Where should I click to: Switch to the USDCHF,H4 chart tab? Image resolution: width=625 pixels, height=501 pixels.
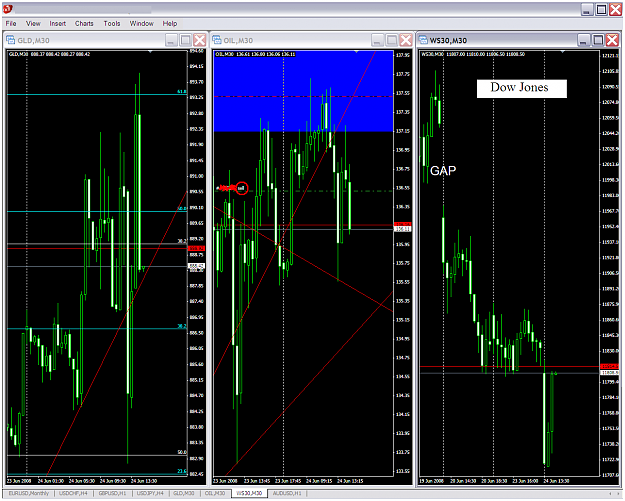(x=73, y=493)
